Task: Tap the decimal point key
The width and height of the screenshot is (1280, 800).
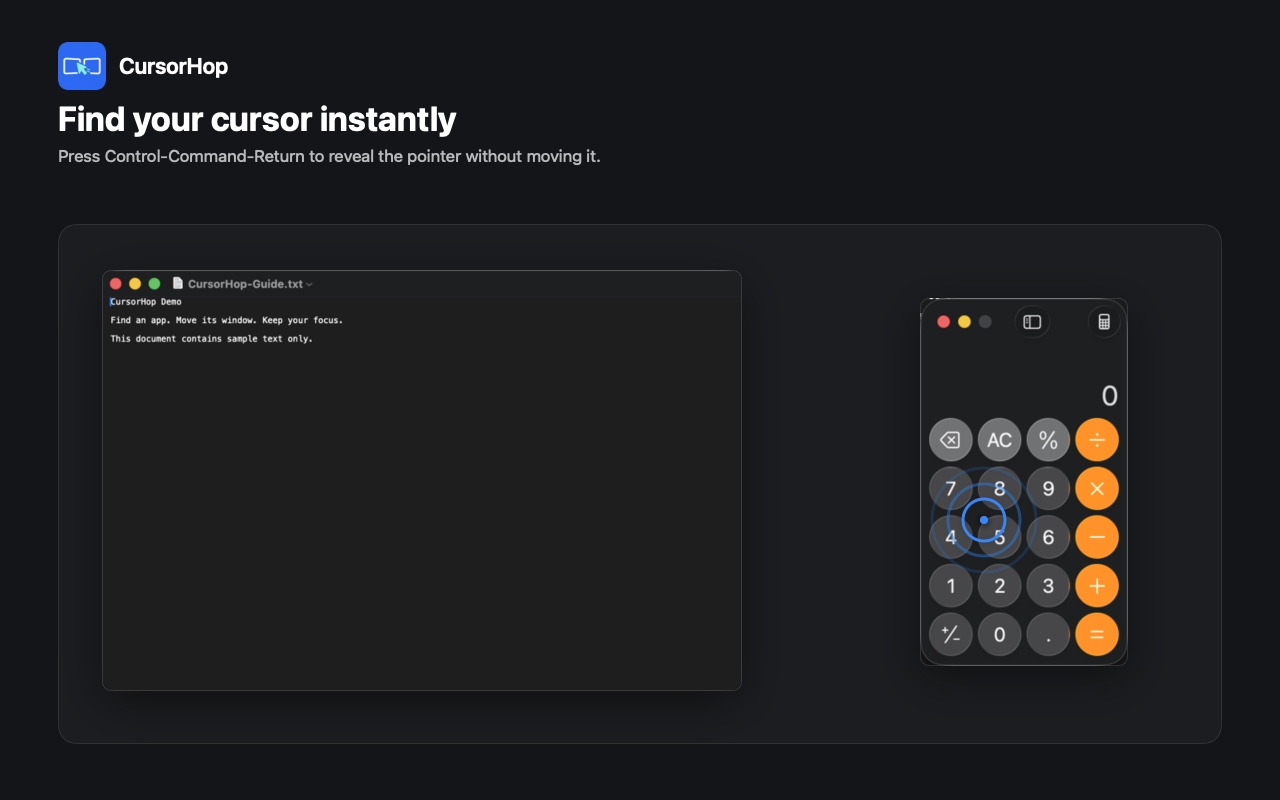Action: 1048,634
